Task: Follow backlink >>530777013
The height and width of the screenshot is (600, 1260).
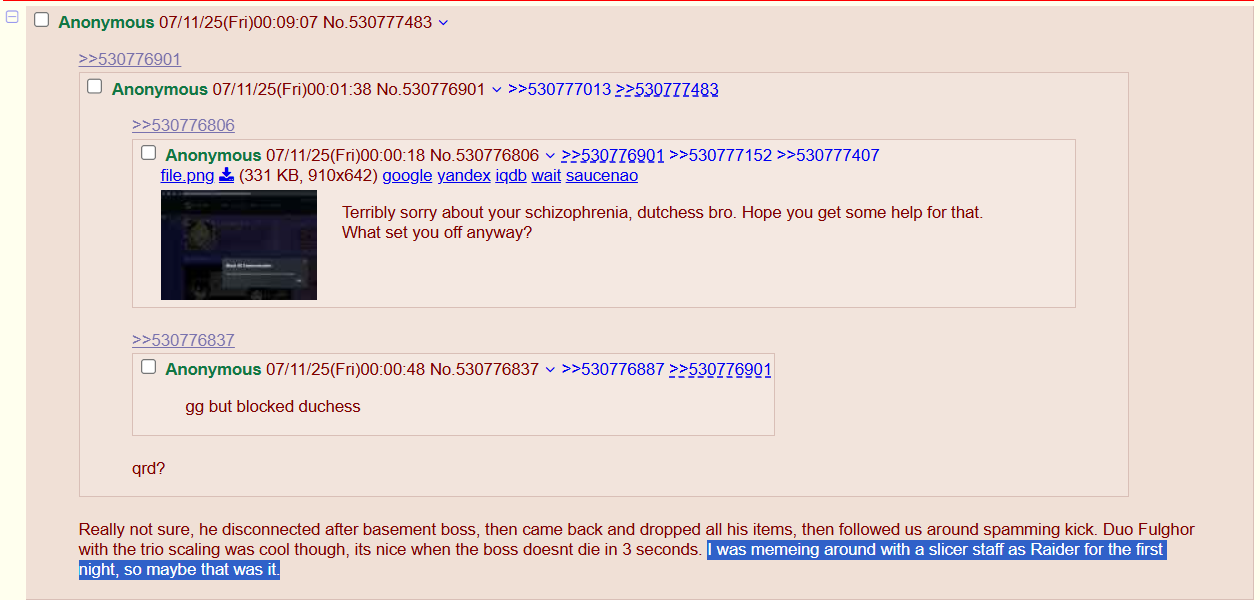Action: tap(559, 89)
